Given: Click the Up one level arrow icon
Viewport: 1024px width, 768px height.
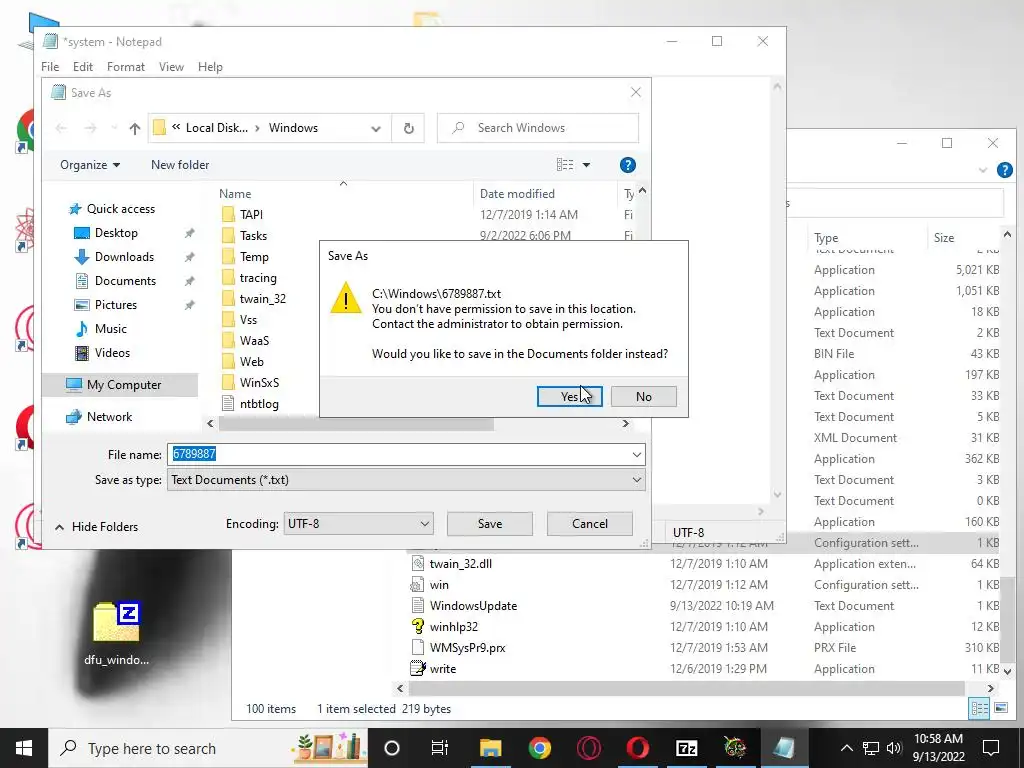Looking at the screenshot, I should point(135,128).
